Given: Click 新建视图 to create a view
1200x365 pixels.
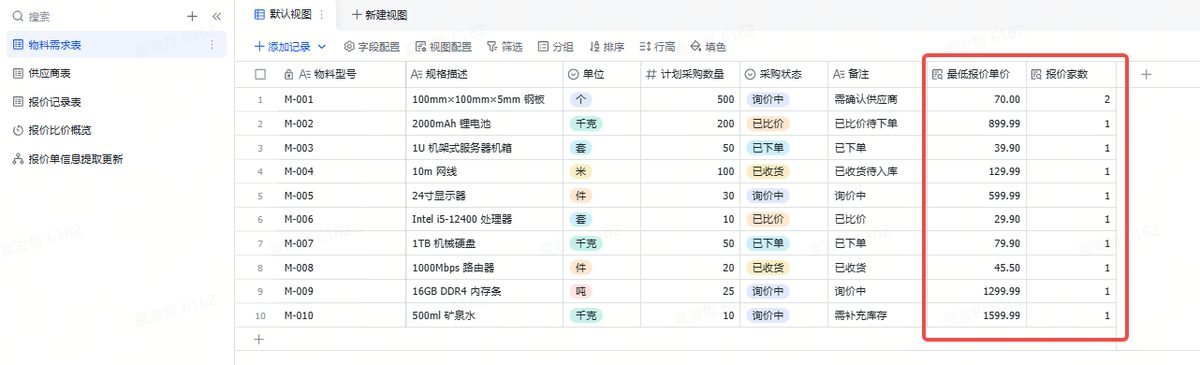Looking at the screenshot, I should pyautogui.click(x=379, y=15).
